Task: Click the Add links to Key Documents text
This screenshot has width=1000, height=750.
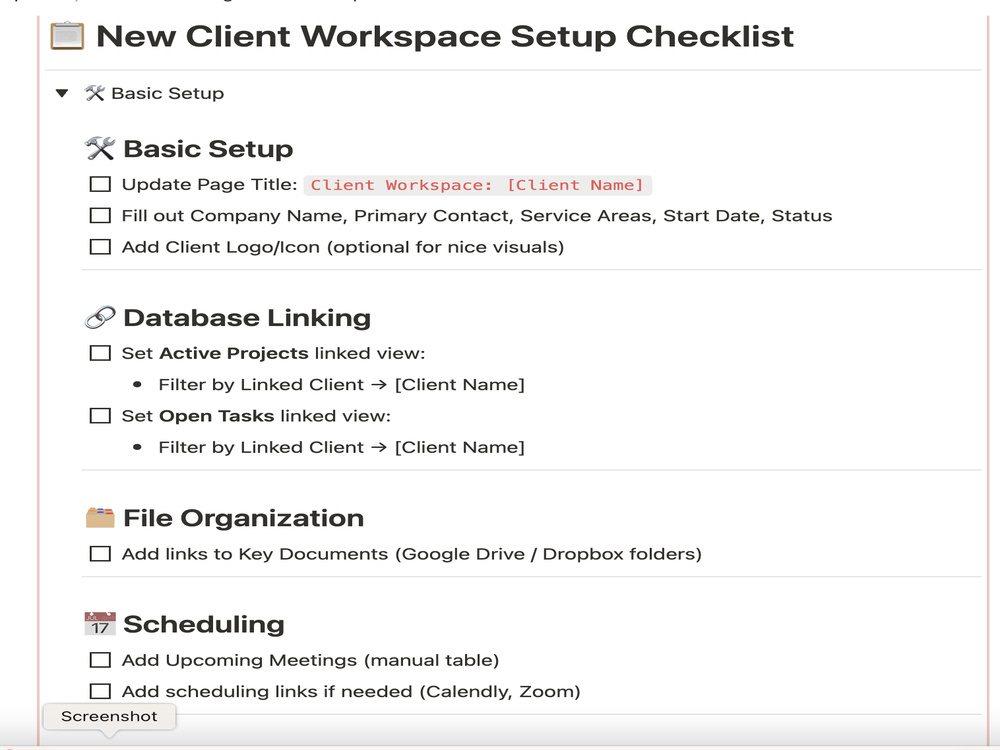Action: pos(411,554)
